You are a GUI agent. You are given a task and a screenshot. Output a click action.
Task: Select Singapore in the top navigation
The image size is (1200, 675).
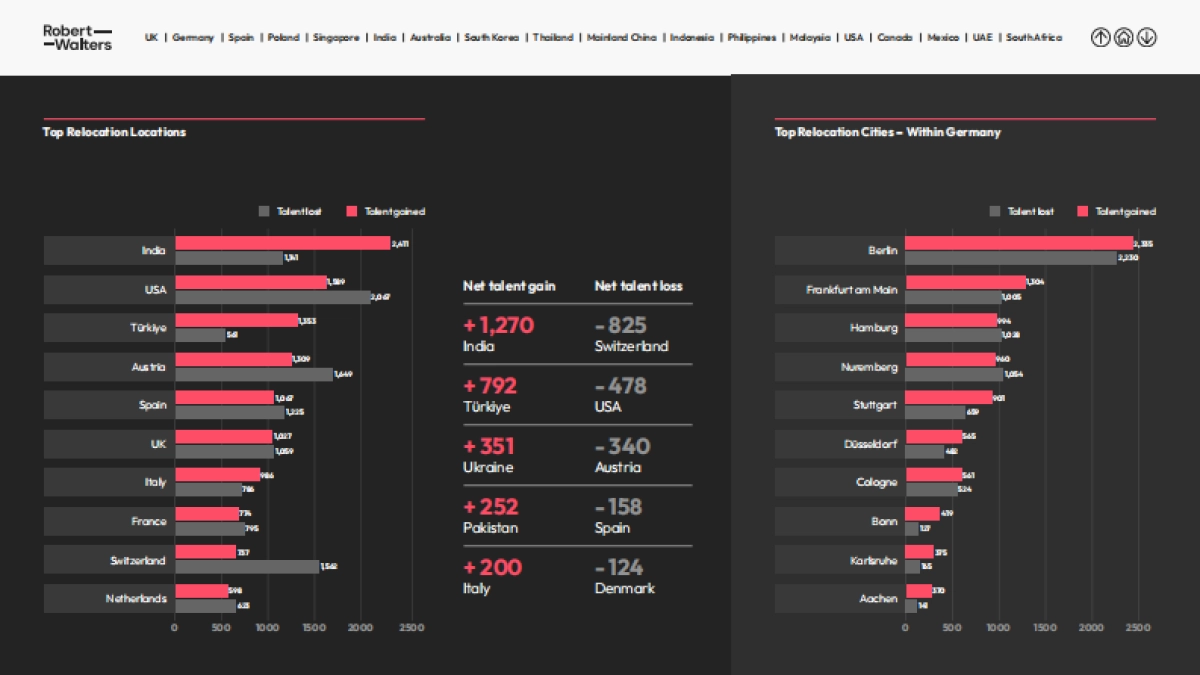point(336,38)
